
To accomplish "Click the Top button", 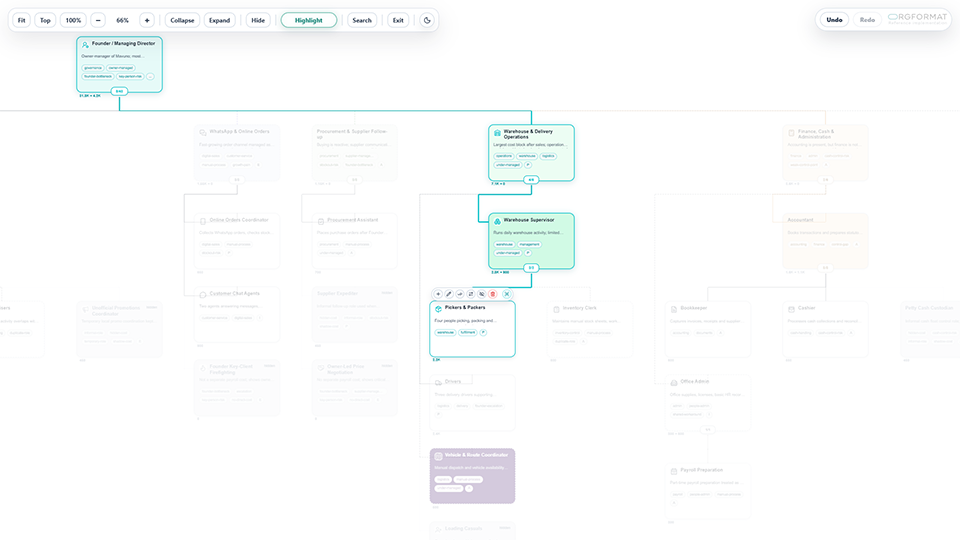I will tap(45, 20).
